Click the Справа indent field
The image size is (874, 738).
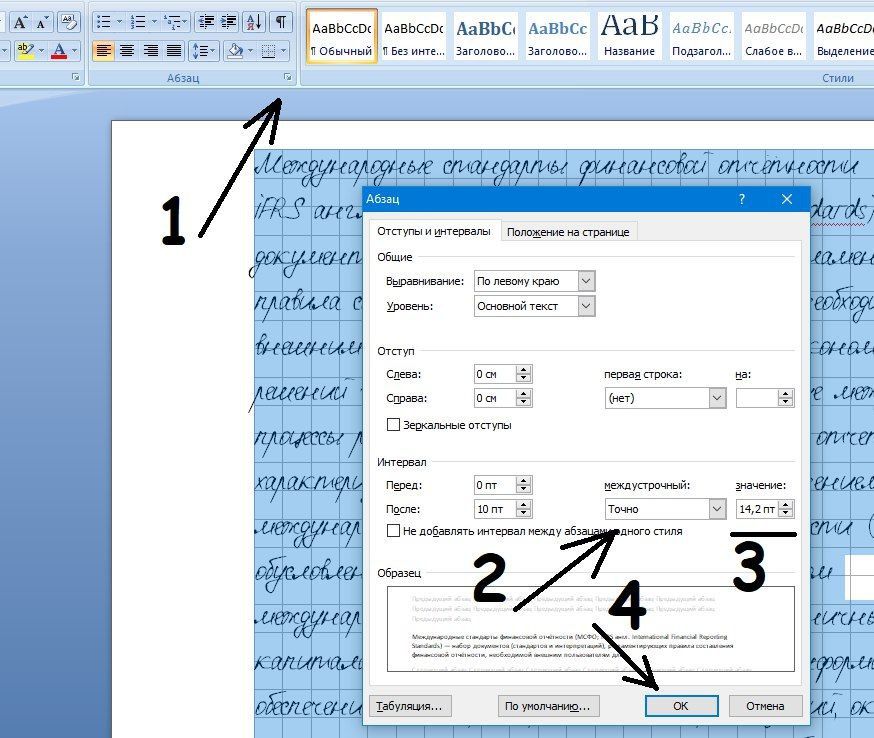[495, 398]
